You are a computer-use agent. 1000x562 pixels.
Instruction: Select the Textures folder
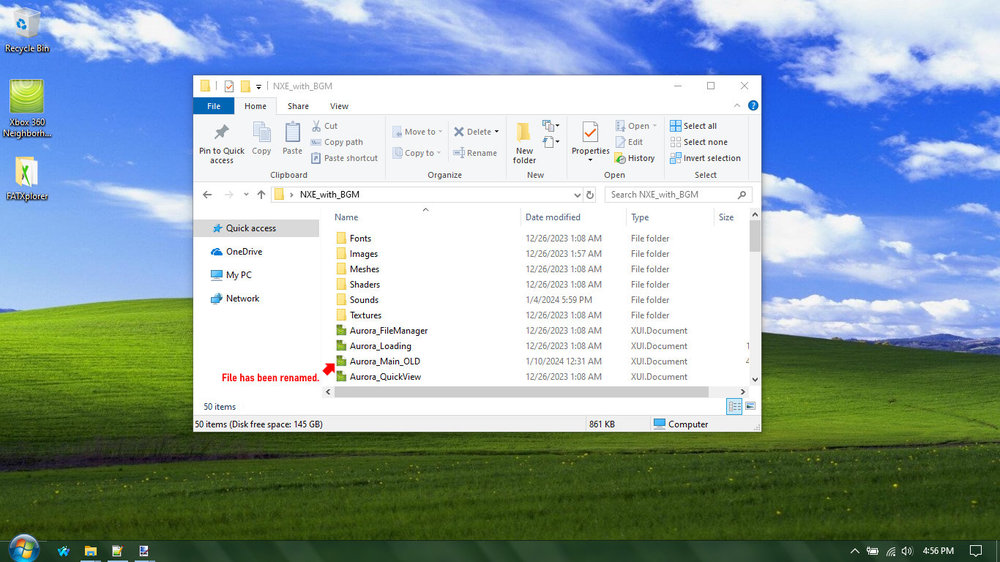tap(365, 315)
